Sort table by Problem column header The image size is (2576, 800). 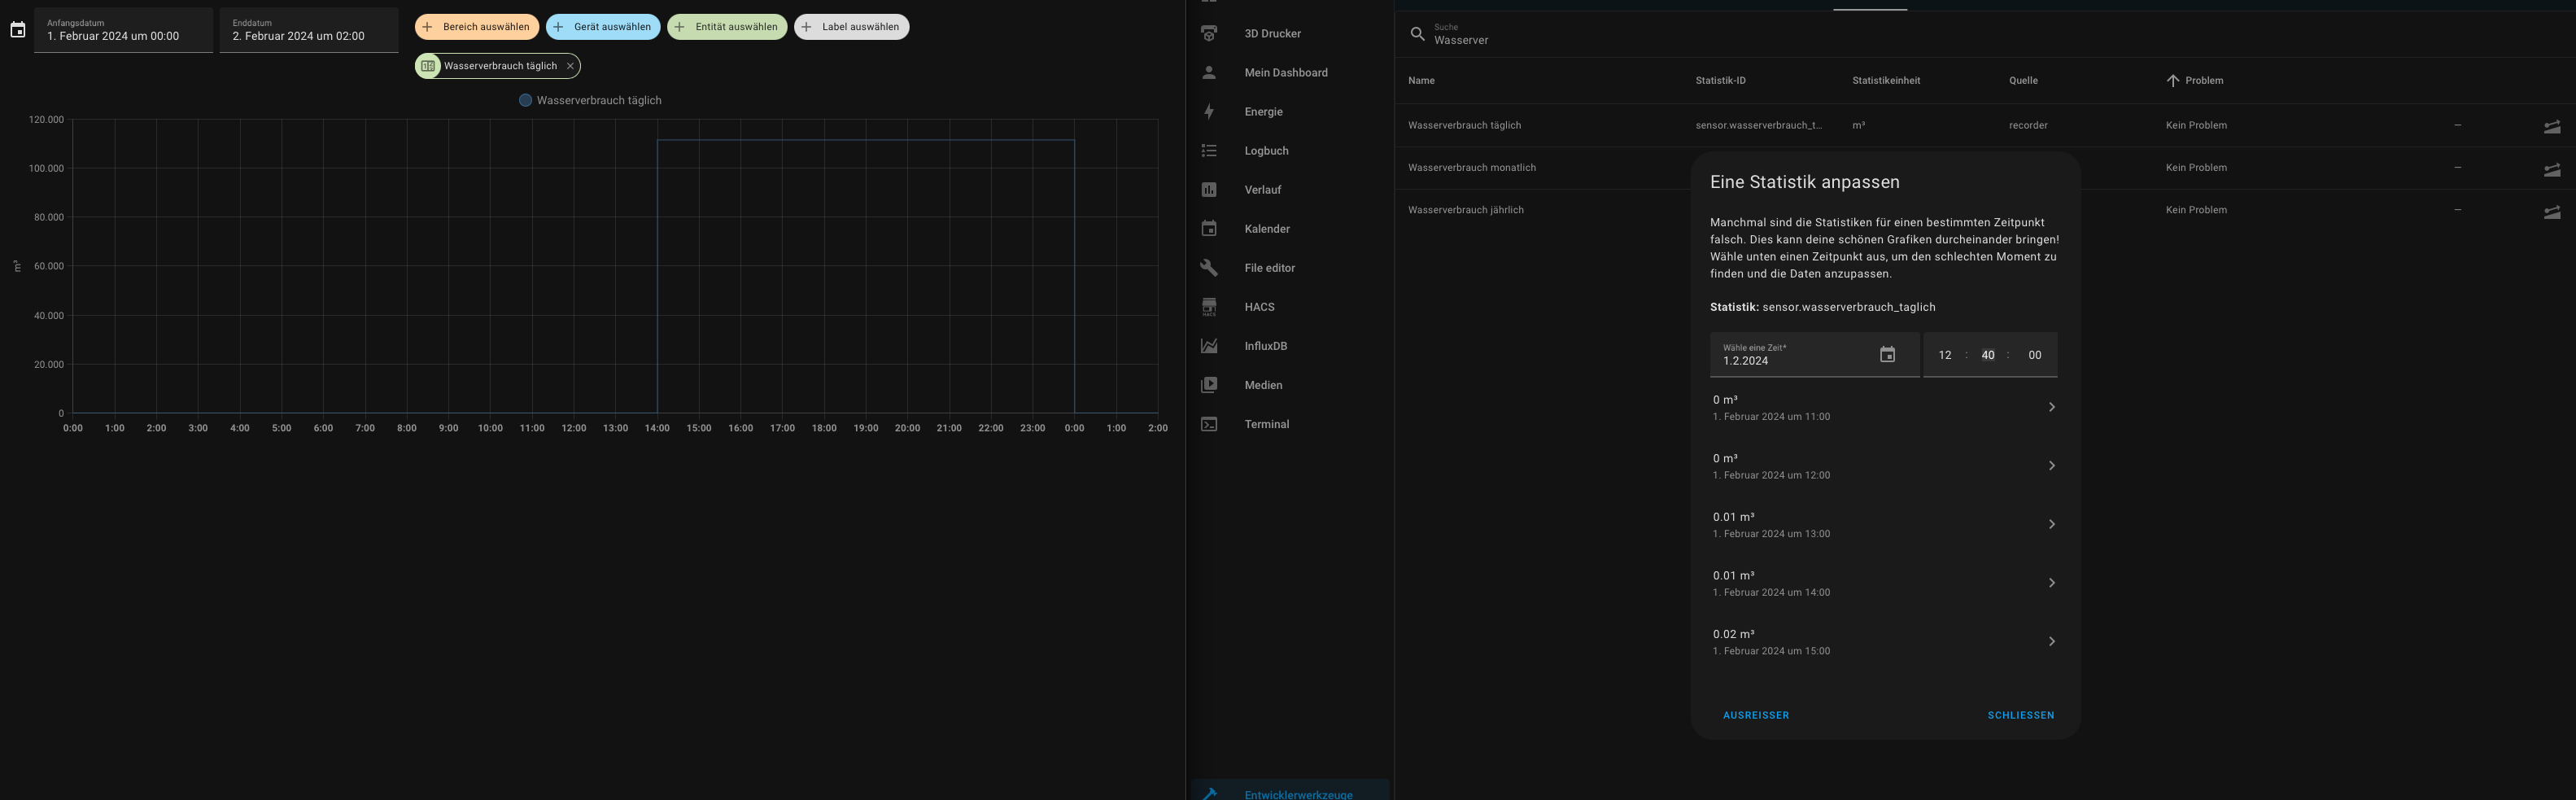2203,81
